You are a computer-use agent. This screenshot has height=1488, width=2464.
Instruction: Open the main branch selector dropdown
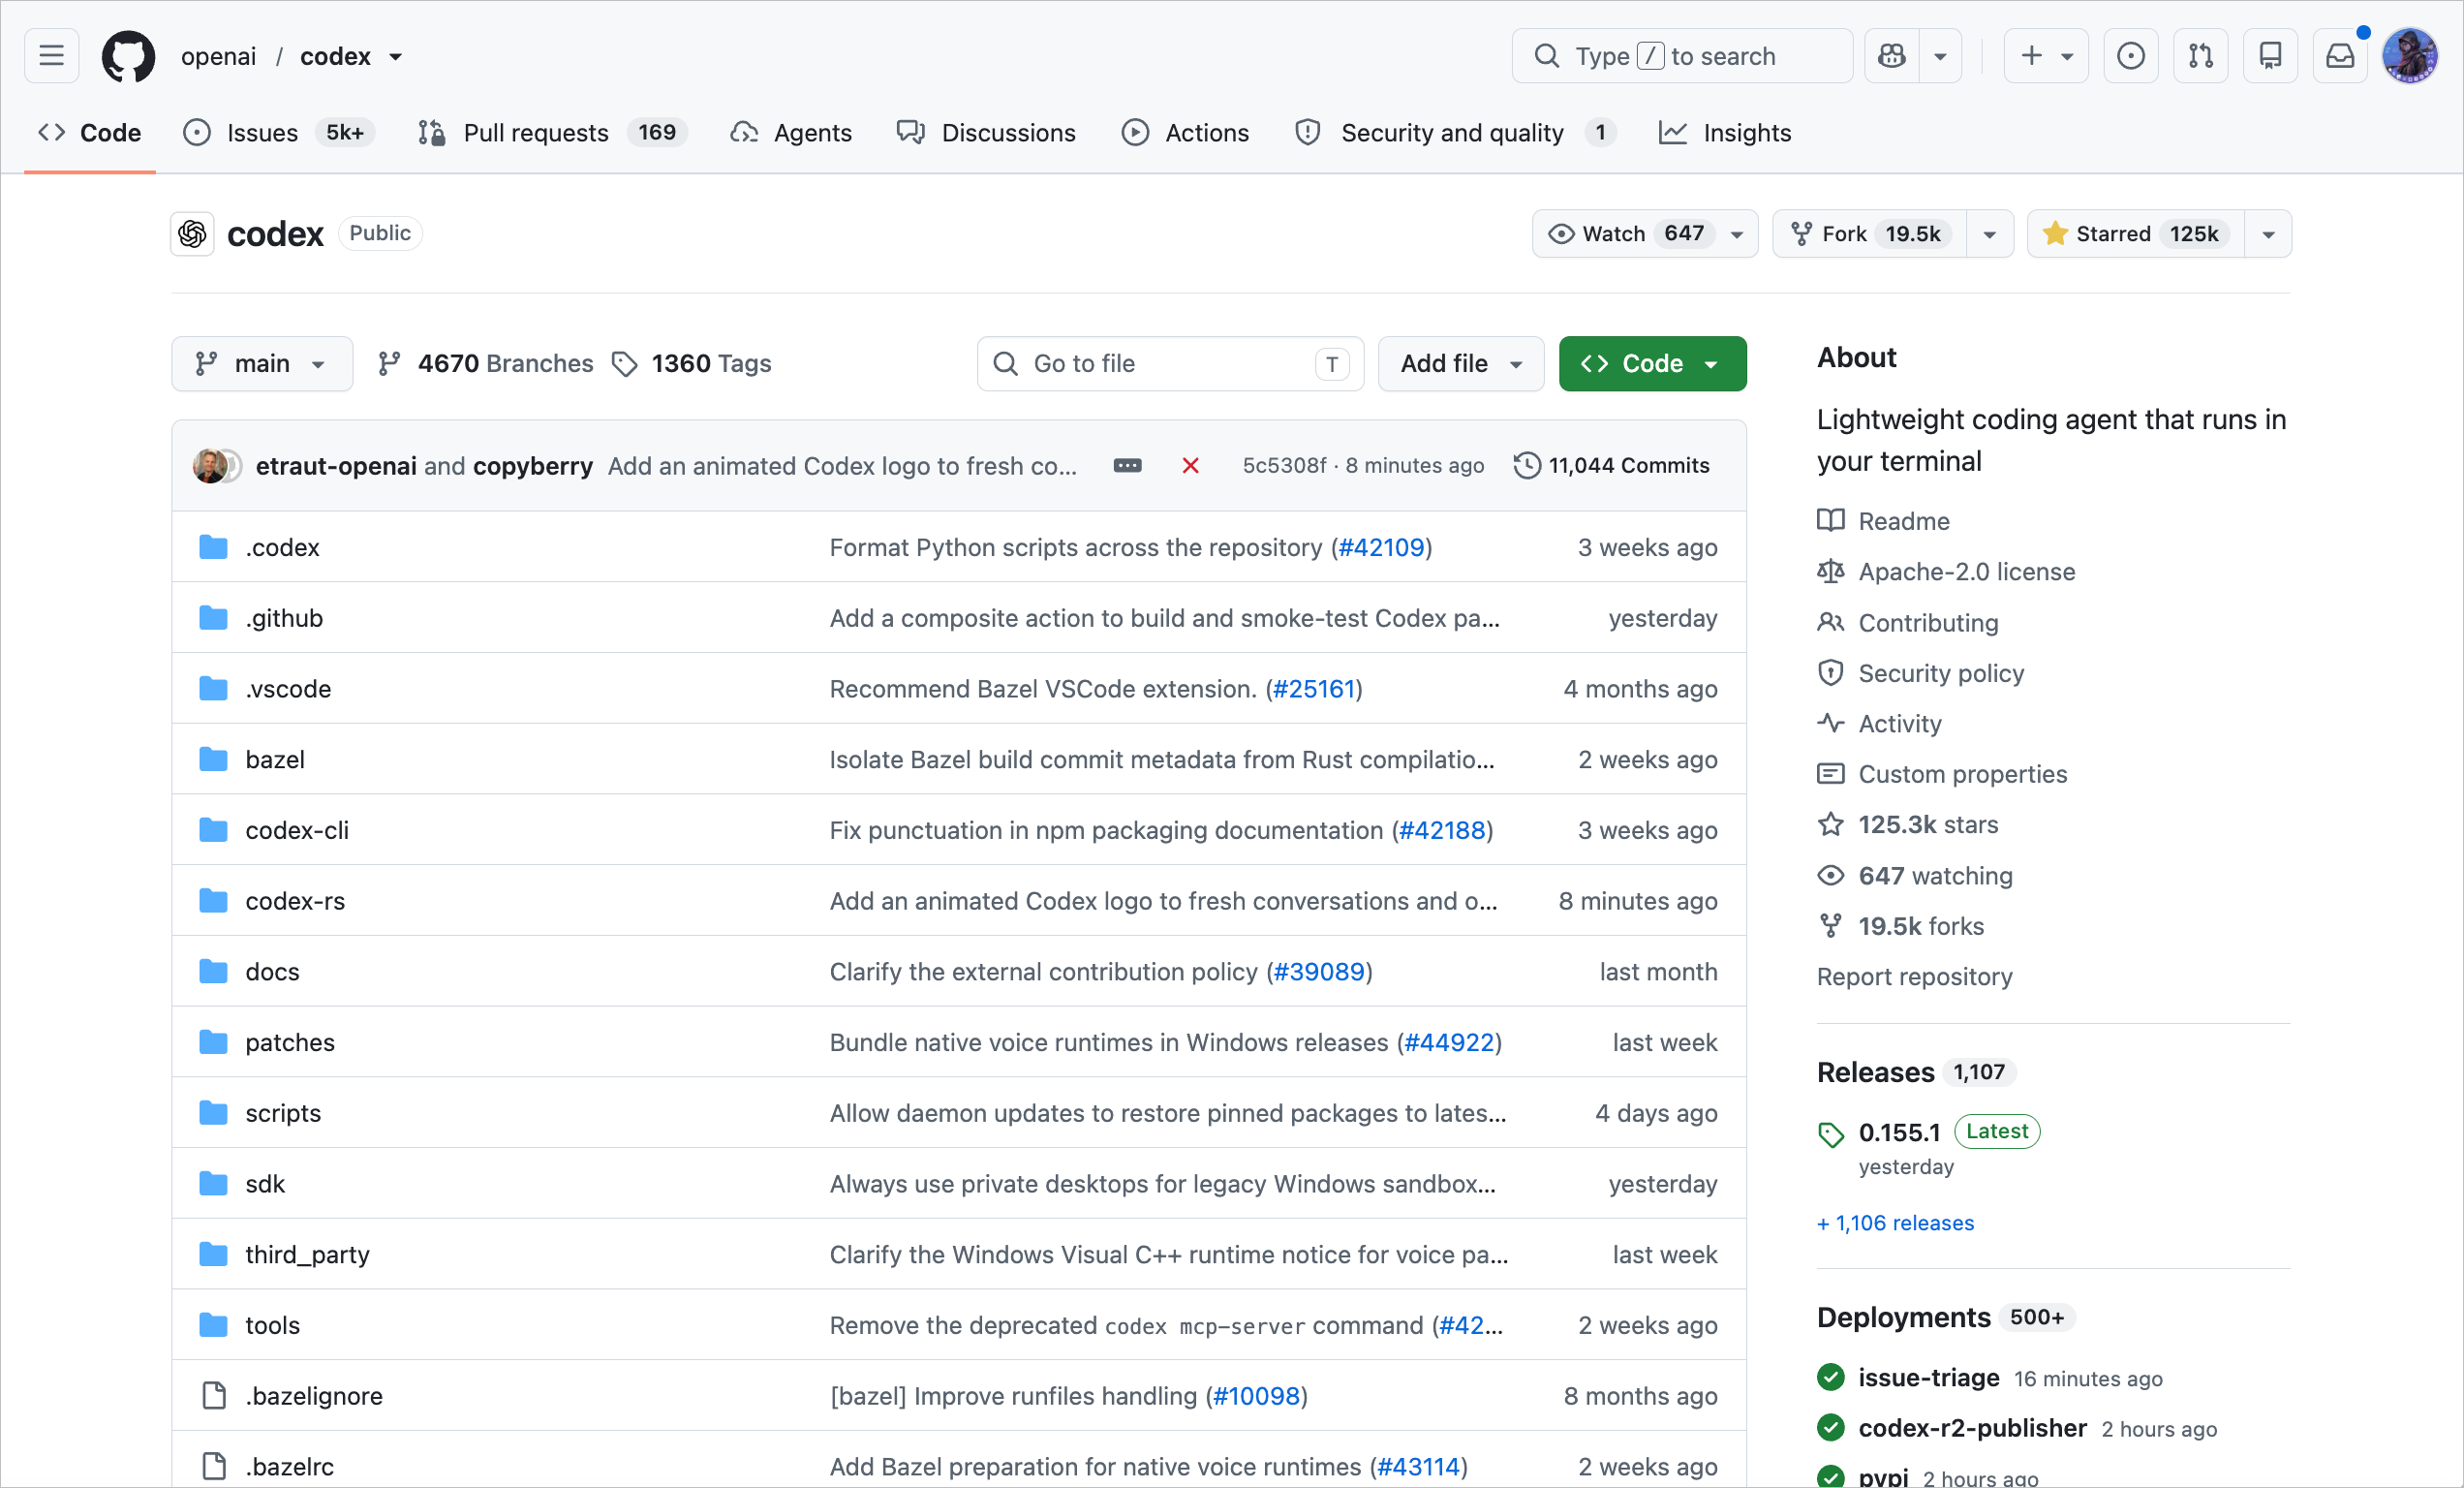[261, 363]
